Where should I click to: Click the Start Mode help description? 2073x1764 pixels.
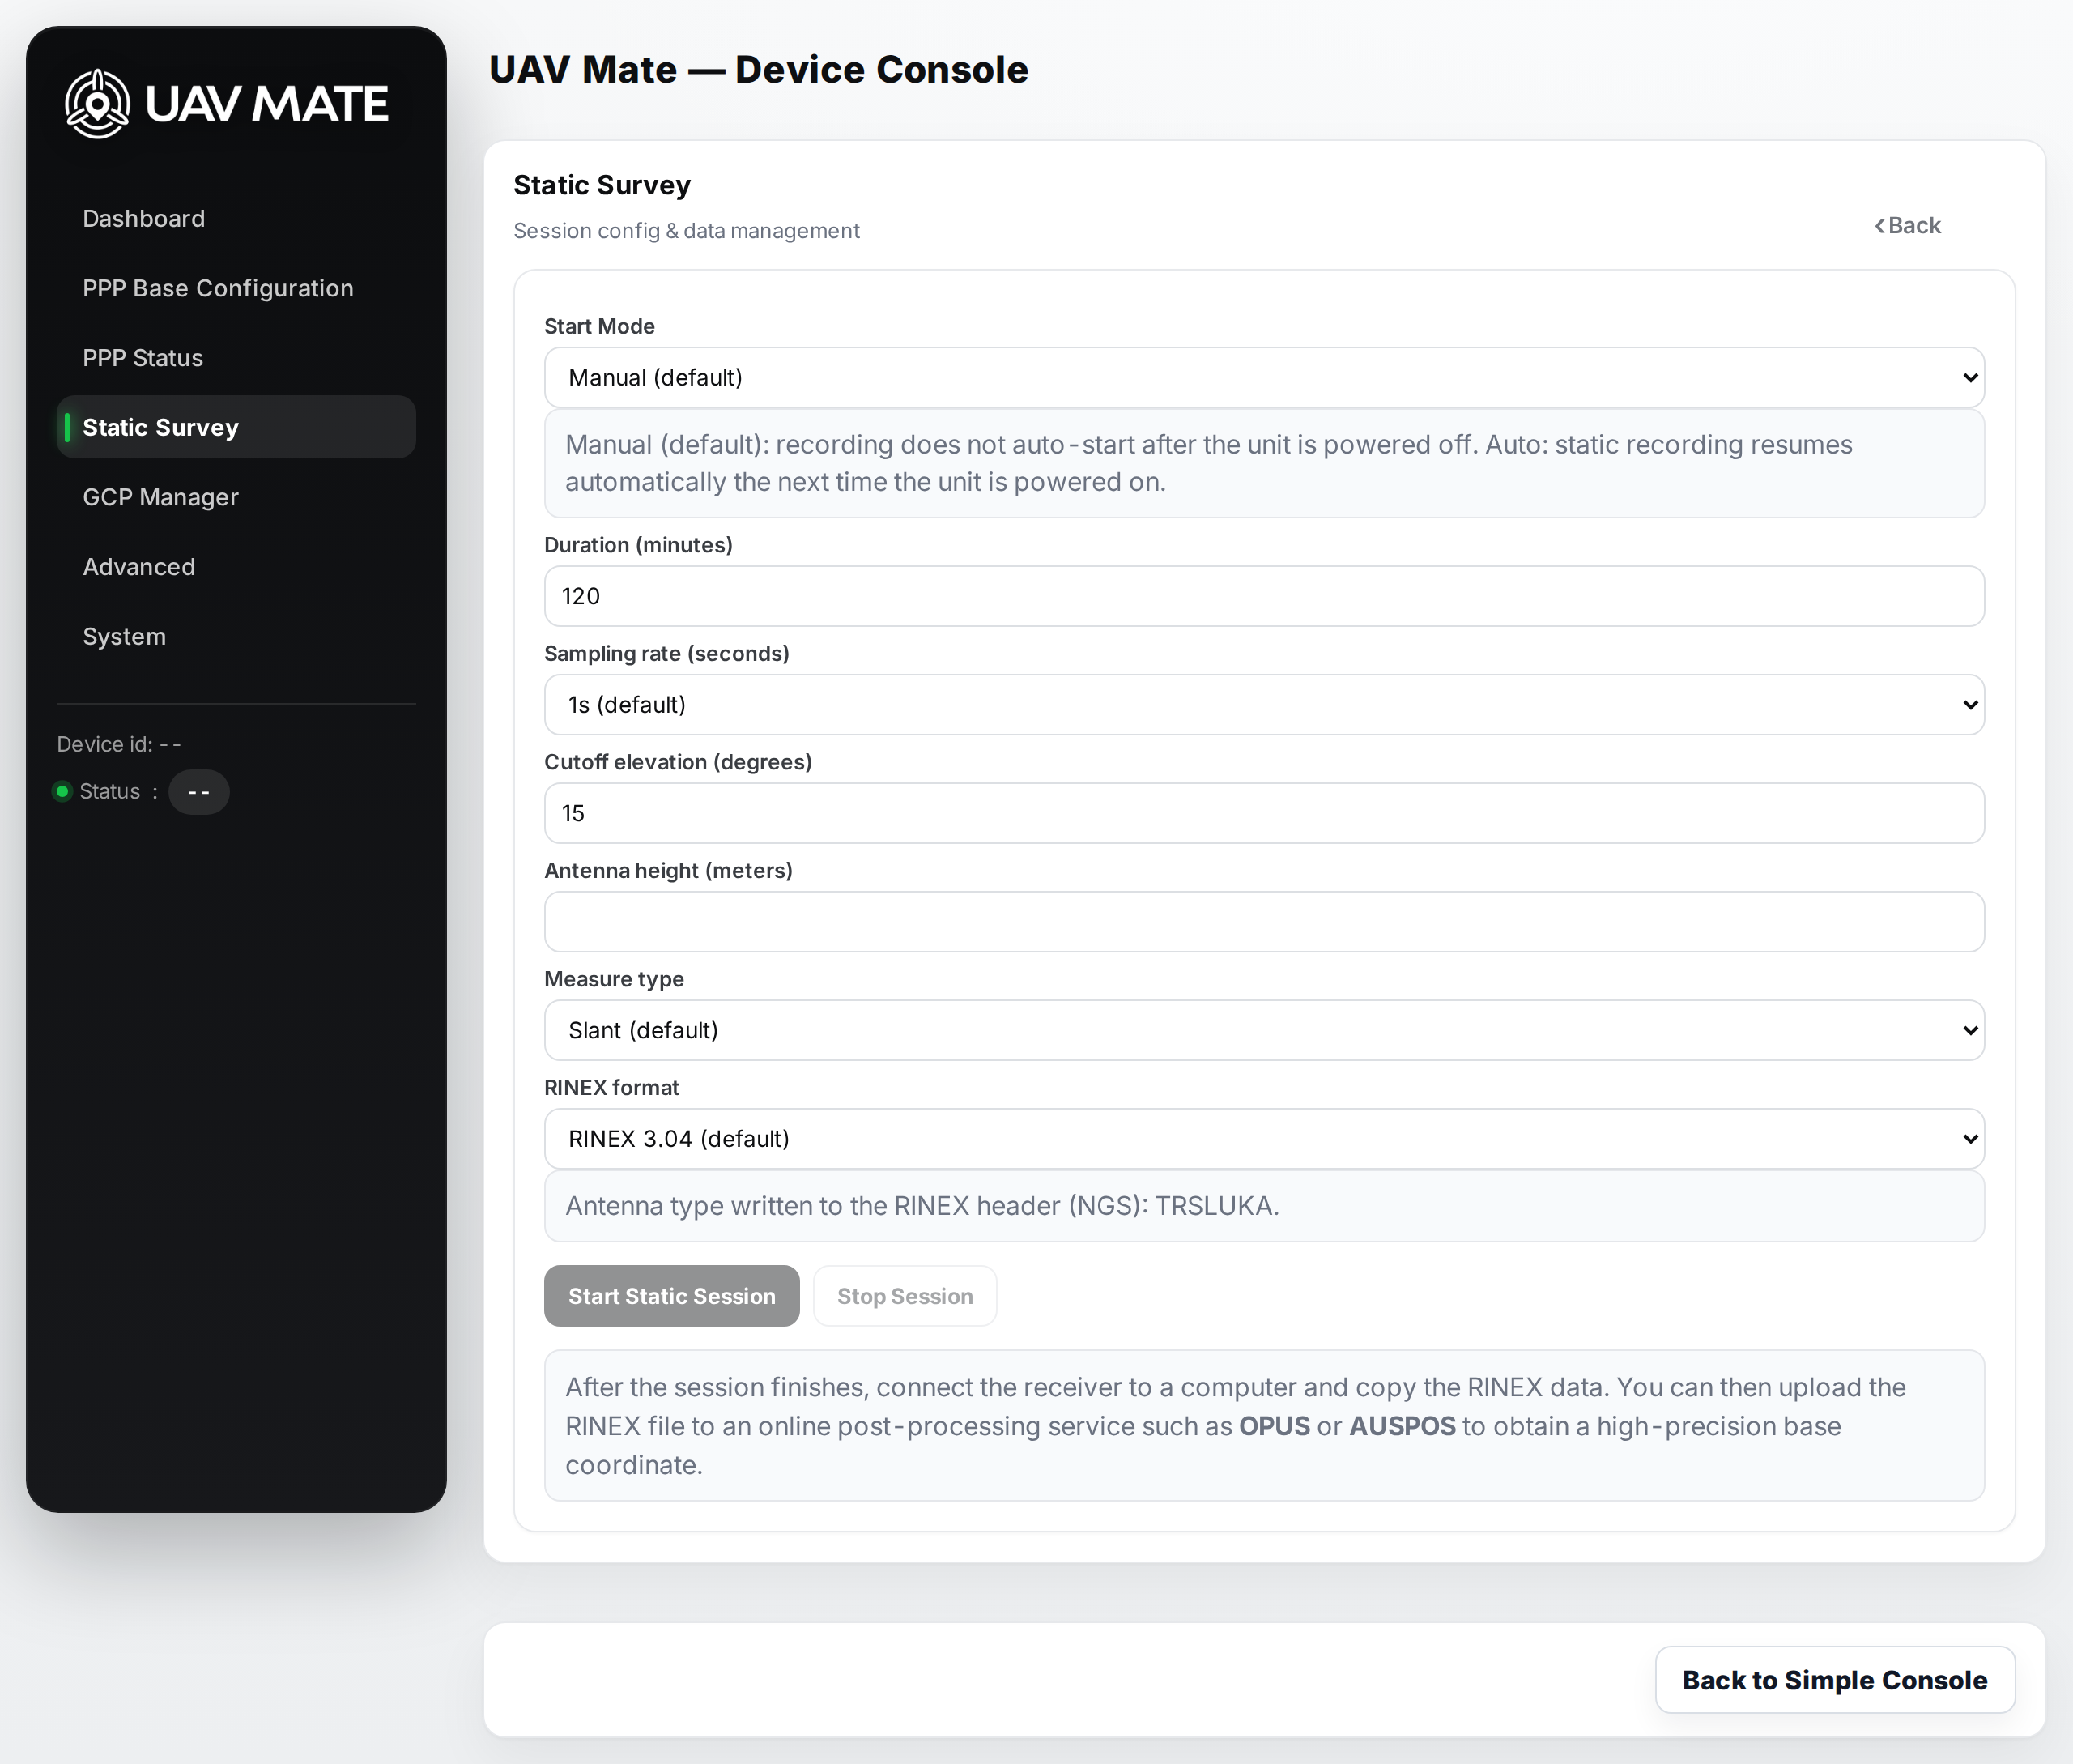click(x=1264, y=463)
